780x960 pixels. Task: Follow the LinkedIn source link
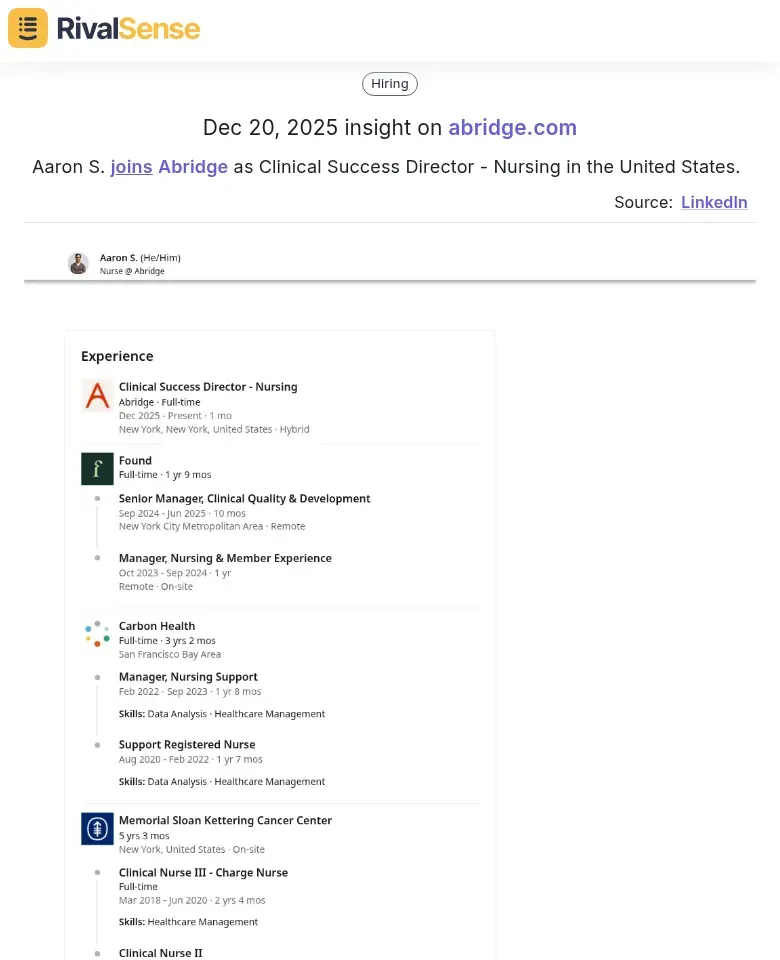(714, 202)
